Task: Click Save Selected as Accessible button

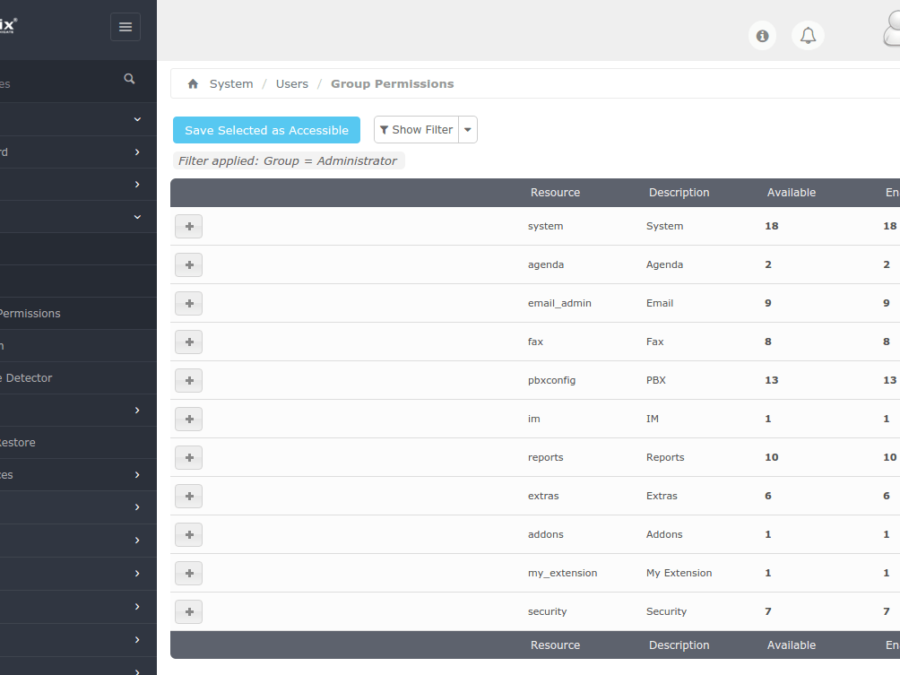Action: tap(266, 130)
